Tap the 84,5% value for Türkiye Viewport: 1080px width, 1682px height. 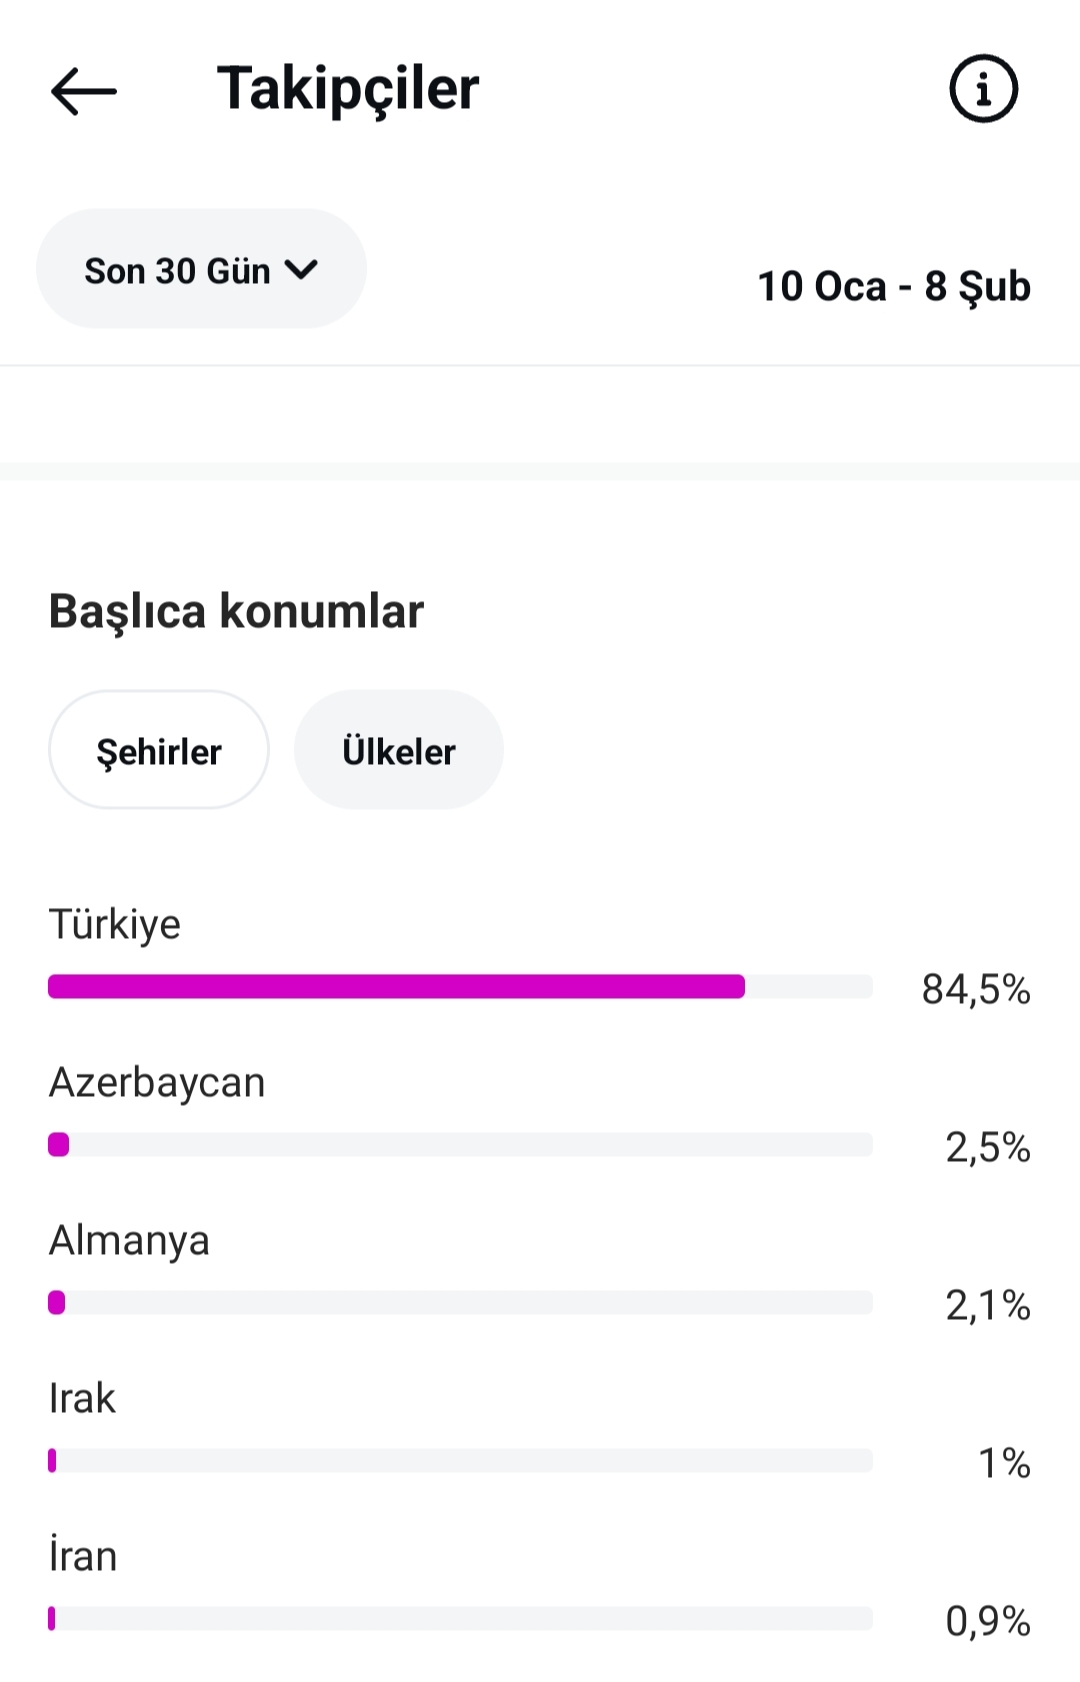[x=976, y=989]
